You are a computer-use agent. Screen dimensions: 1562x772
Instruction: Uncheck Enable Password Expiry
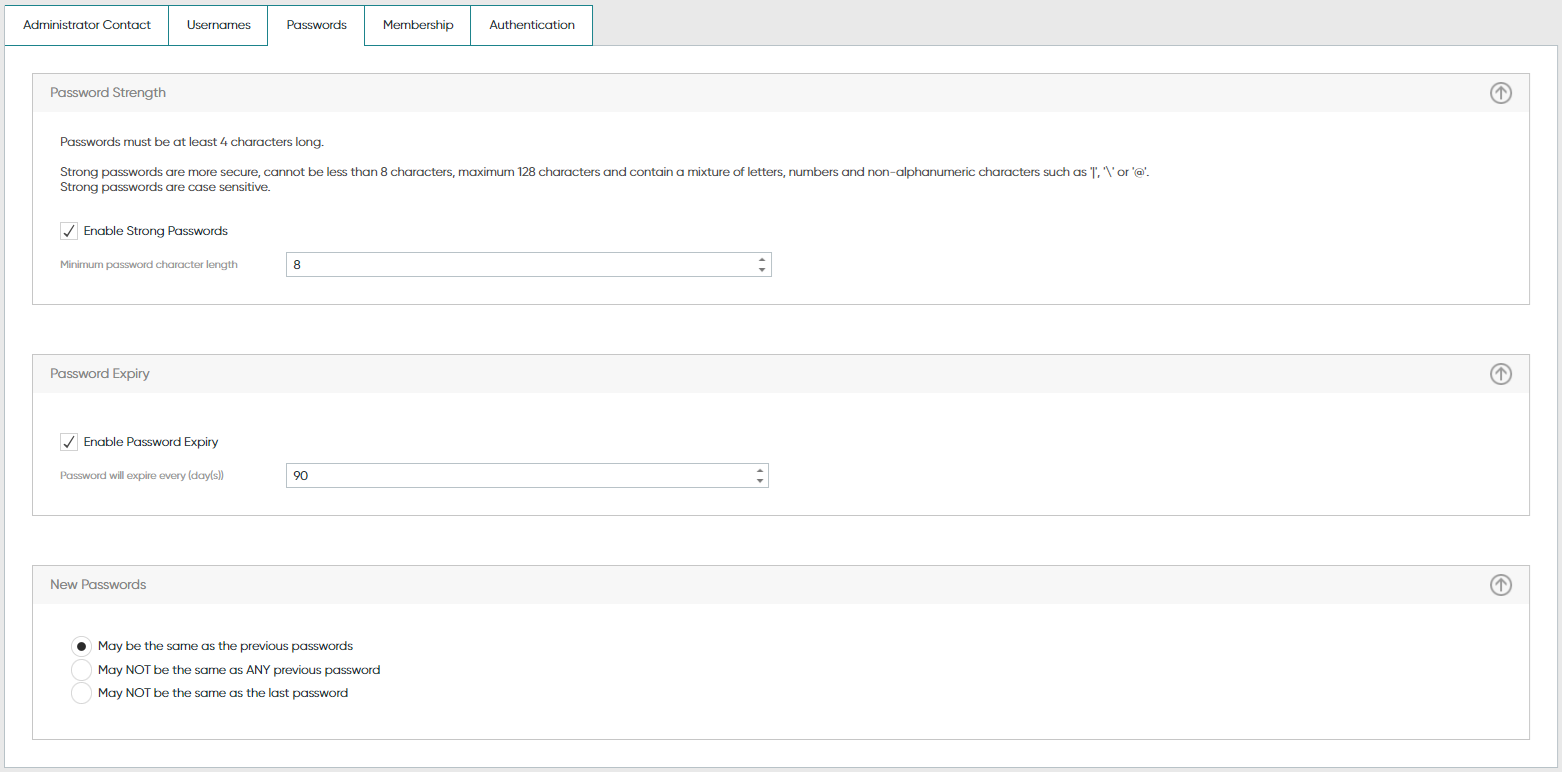click(68, 441)
